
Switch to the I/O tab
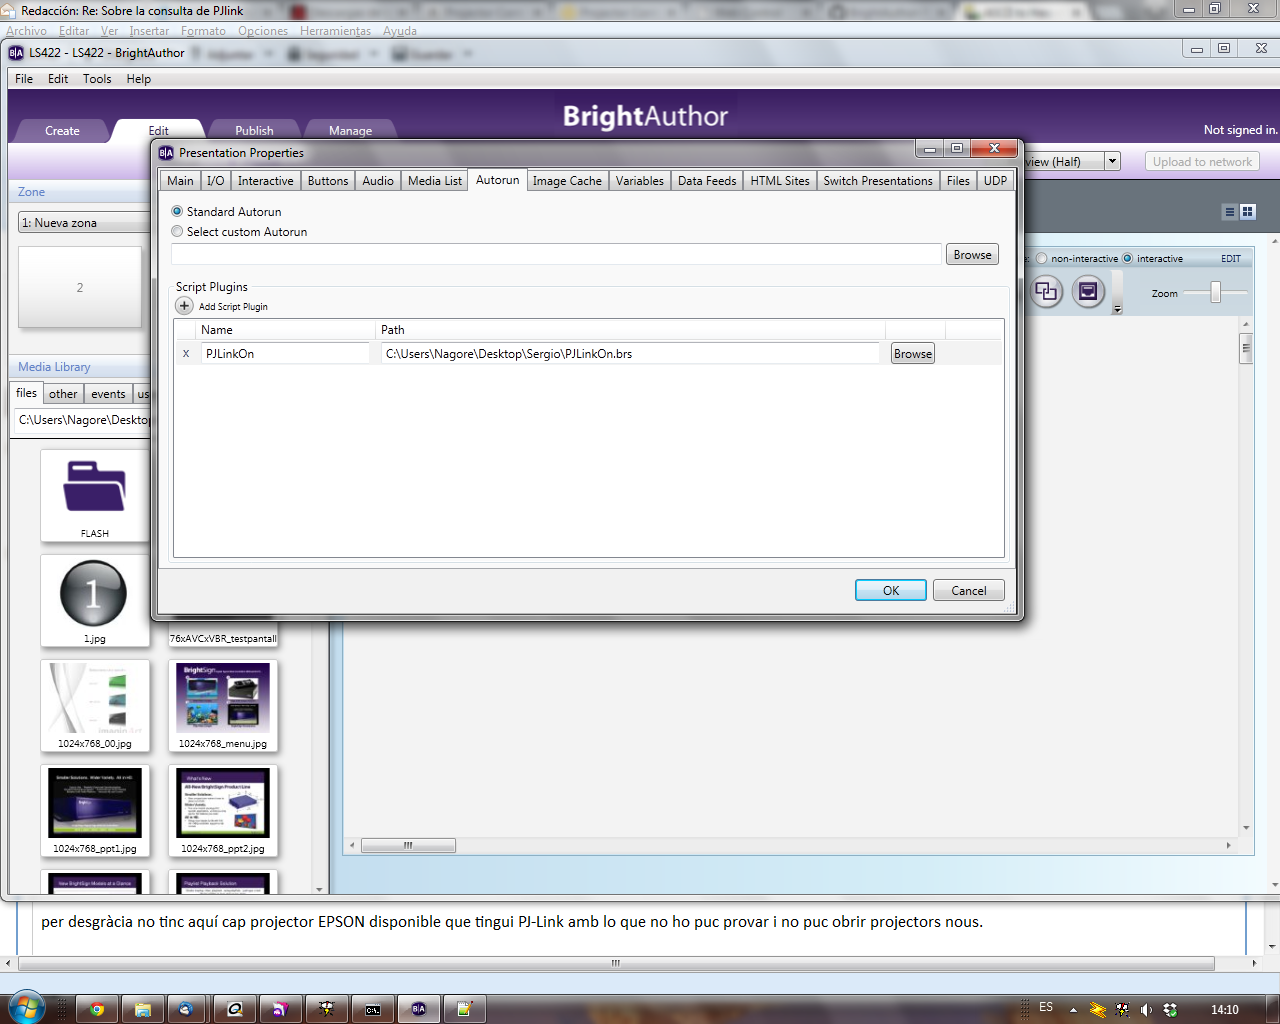[x=215, y=181]
